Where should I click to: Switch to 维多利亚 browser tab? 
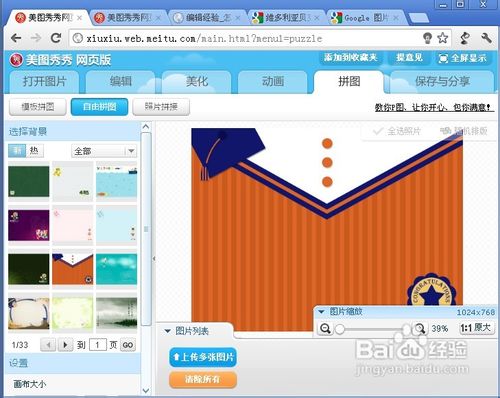coord(286,18)
